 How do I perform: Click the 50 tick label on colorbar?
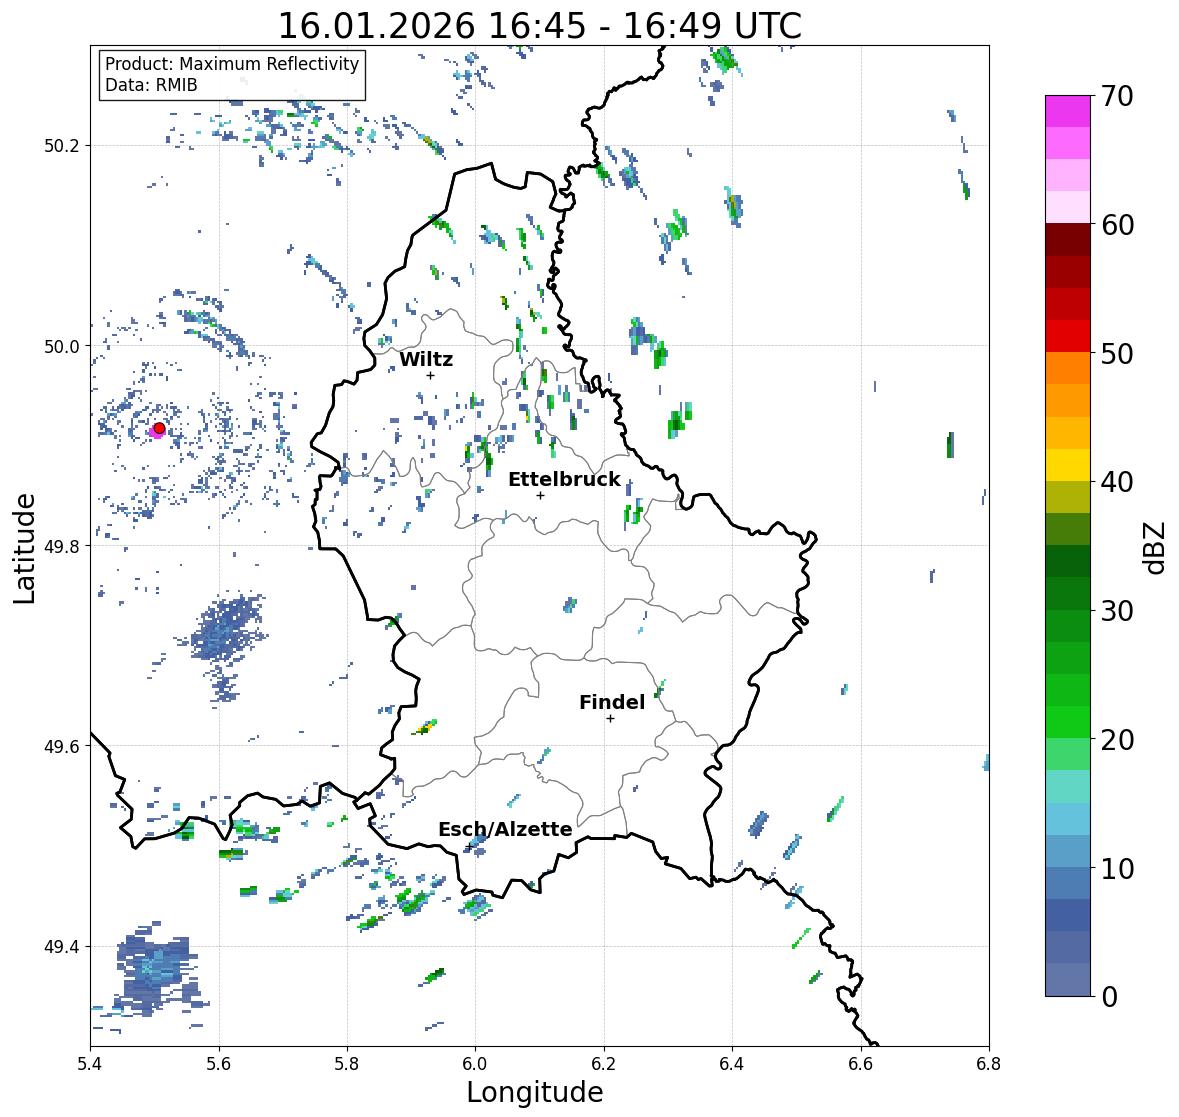coord(1117,354)
